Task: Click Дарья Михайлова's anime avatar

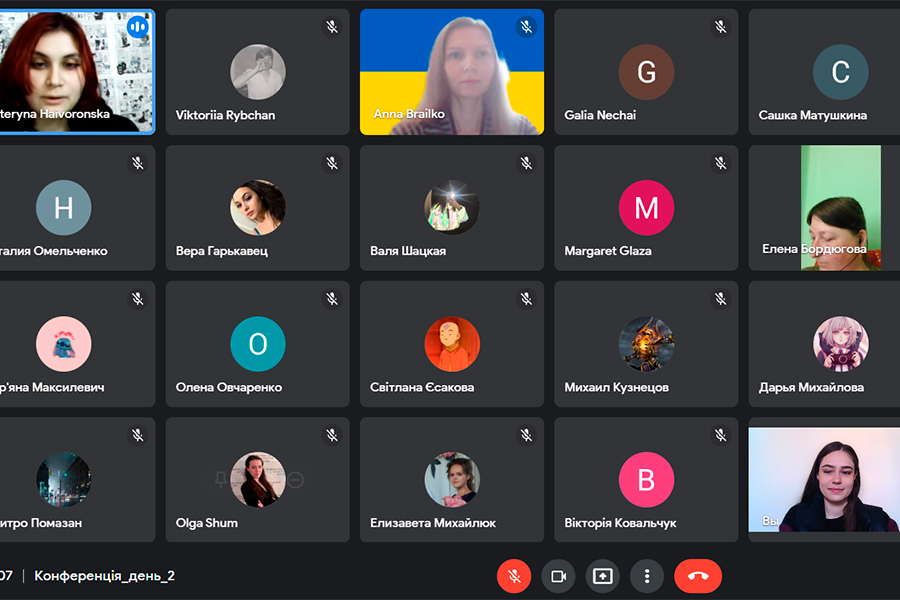Action: (x=840, y=344)
